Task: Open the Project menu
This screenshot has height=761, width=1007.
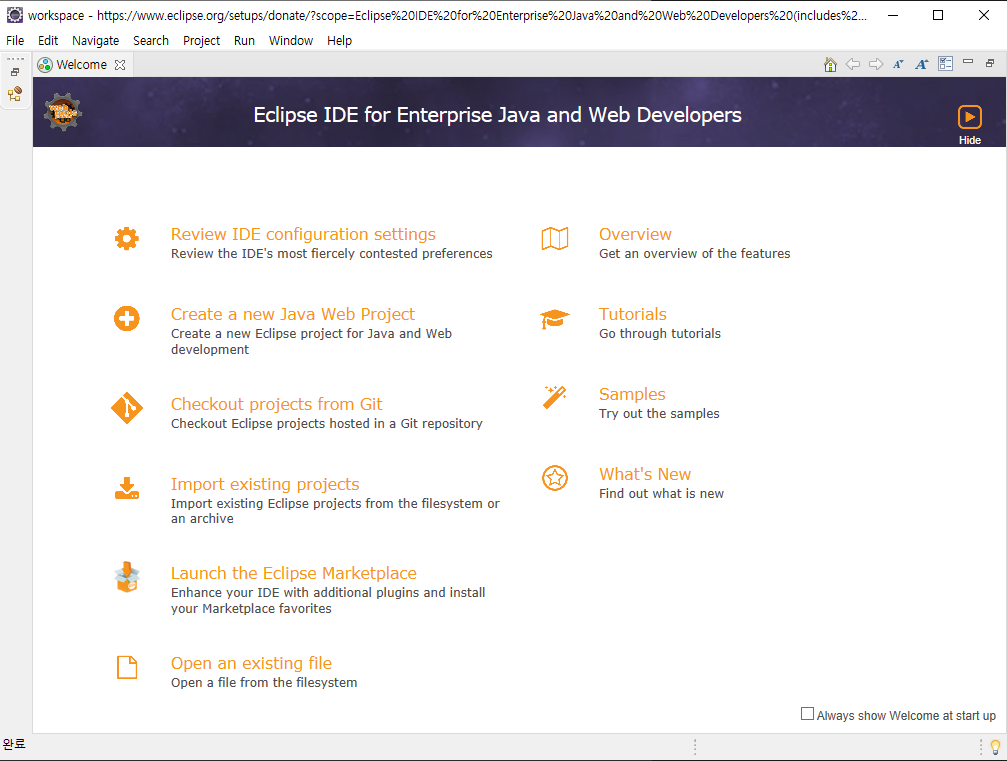Action: pyautogui.click(x=201, y=40)
